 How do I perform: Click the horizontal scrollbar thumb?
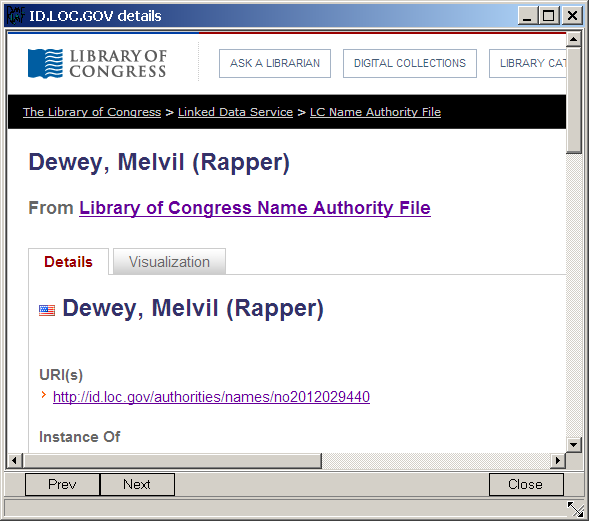pyautogui.click(x=172, y=461)
